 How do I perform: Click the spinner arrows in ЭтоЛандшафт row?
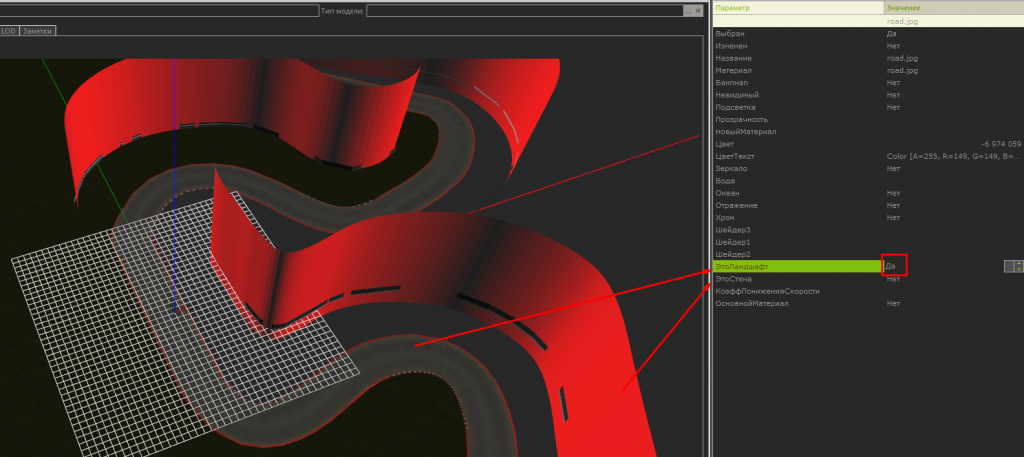1018,267
